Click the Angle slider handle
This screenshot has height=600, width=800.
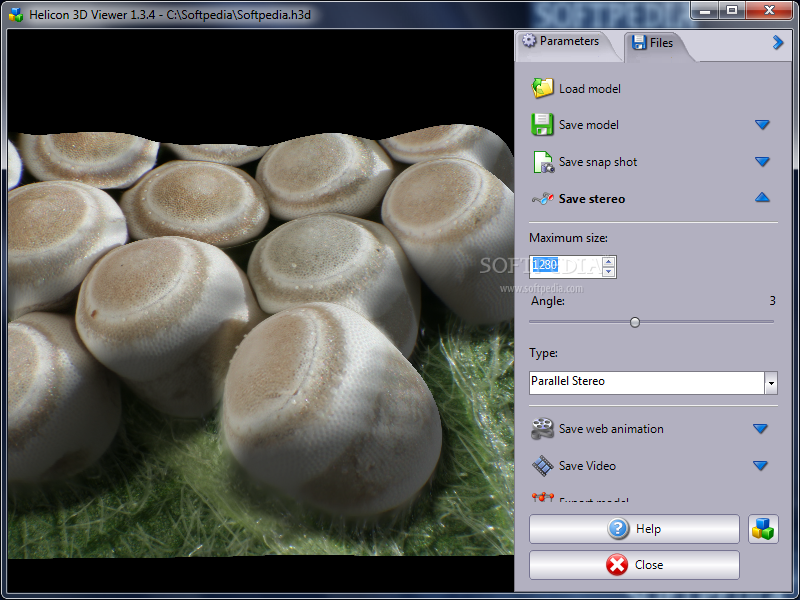pyautogui.click(x=635, y=322)
